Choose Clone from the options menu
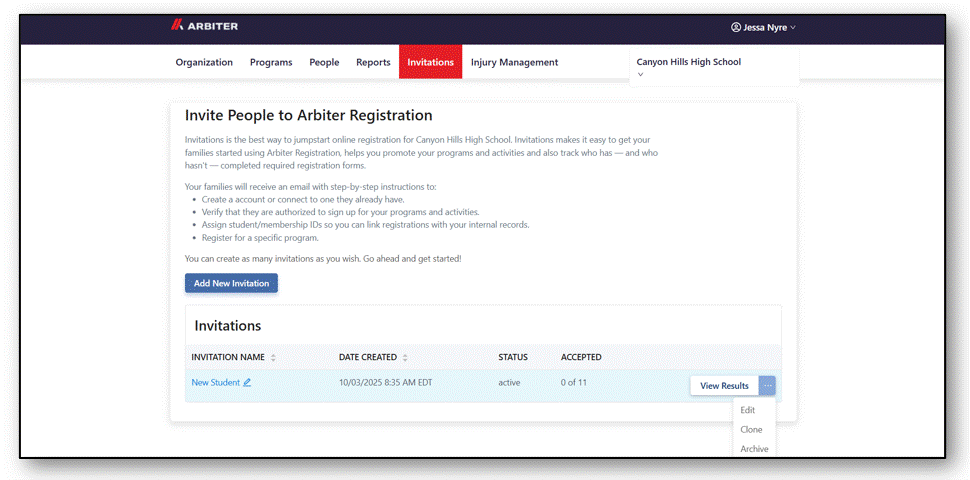The width and height of the screenshot is (970, 480). click(751, 429)
